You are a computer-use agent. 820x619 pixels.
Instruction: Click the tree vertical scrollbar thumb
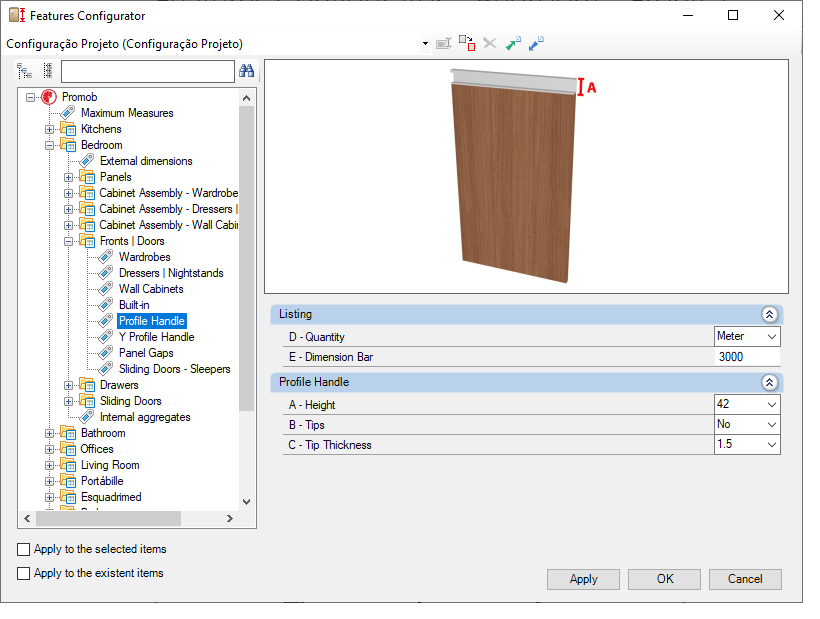pos(246,259)
